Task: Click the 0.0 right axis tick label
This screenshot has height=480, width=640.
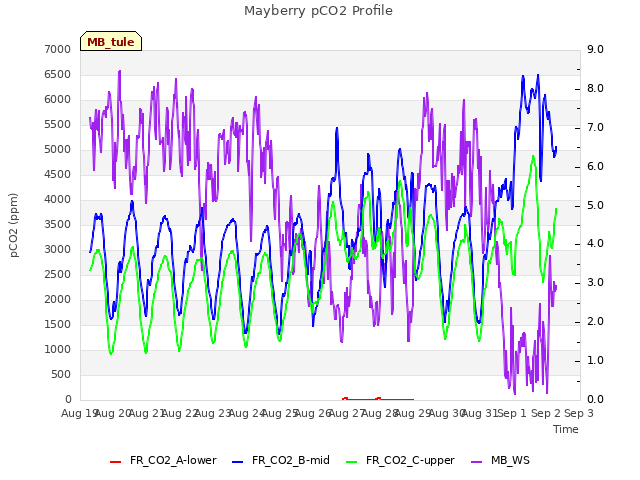Action: pyautogui.click(x=595, y=400)
